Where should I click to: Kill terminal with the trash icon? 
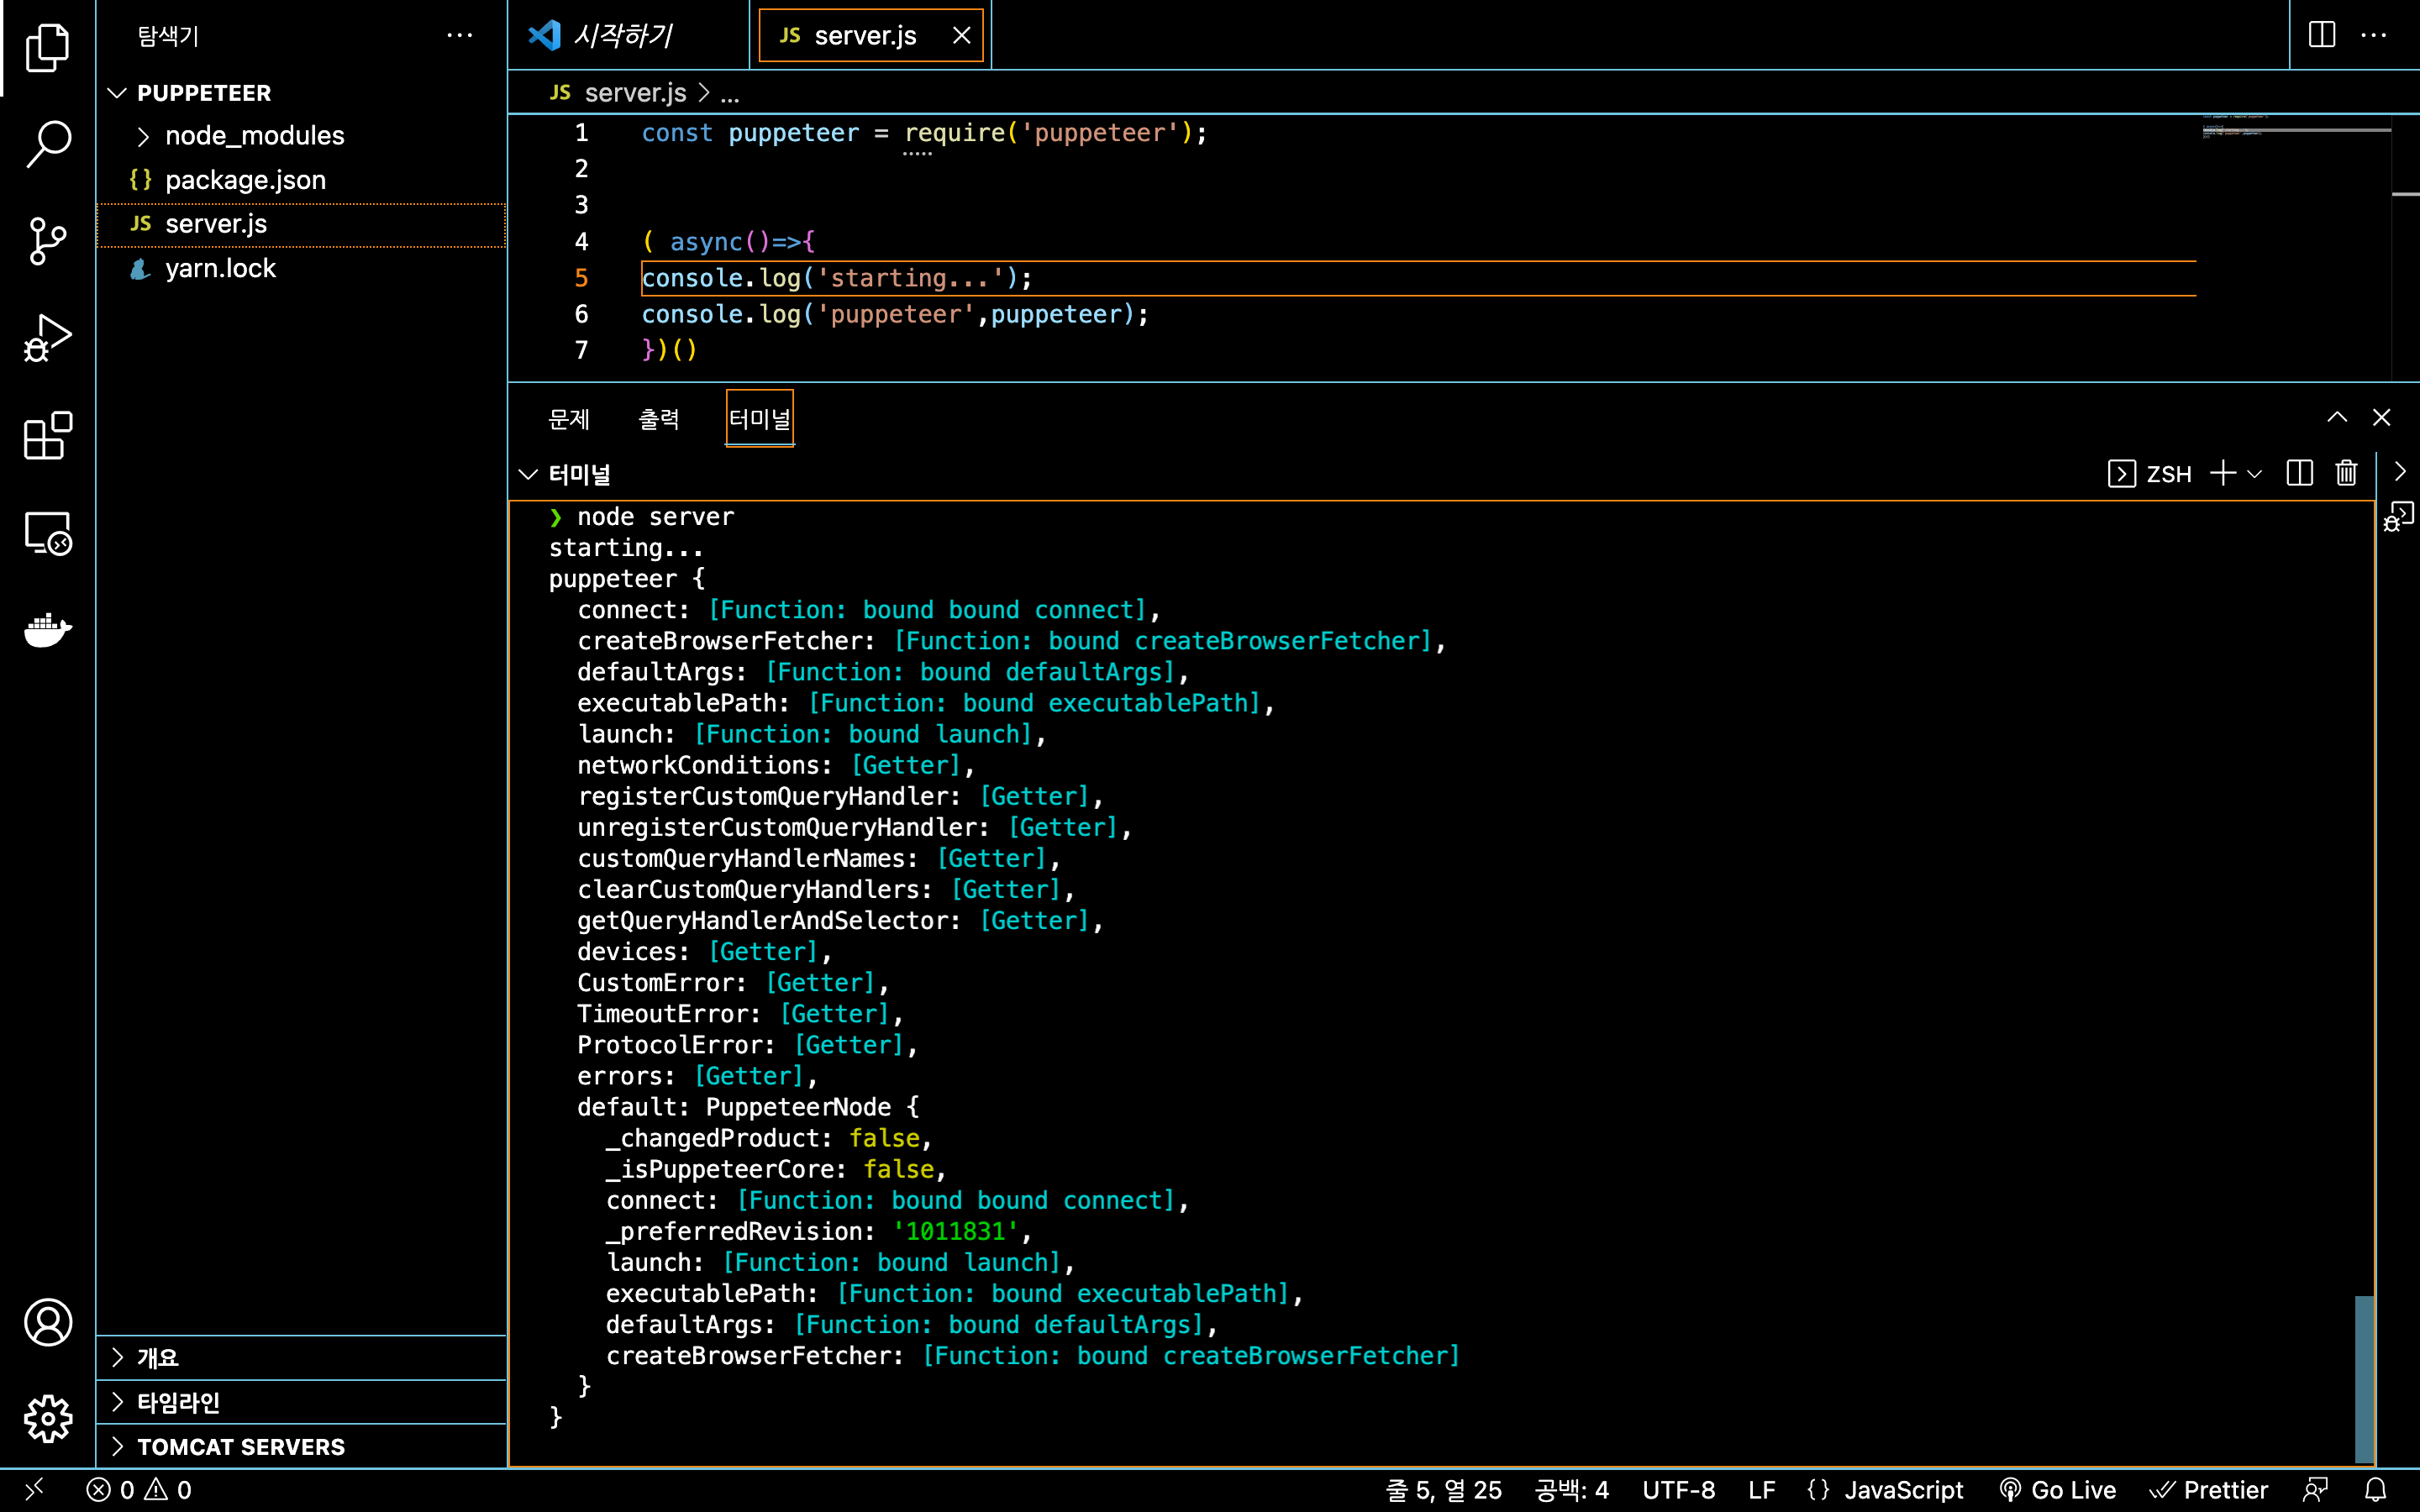2345,473
